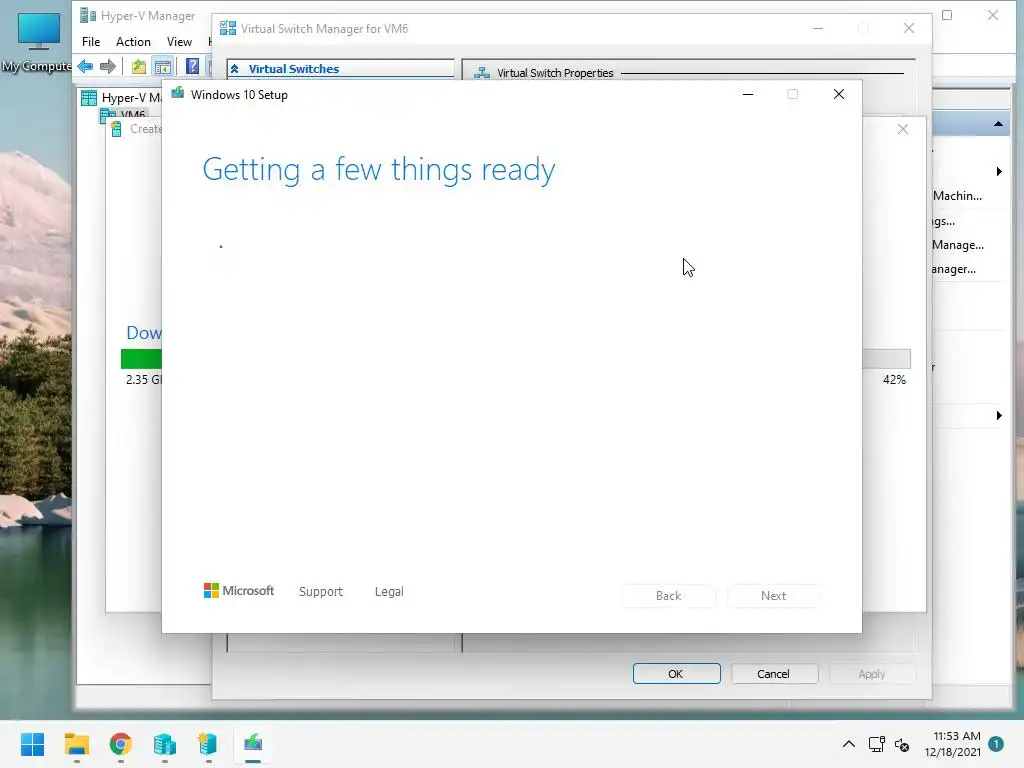This screenshot has height=768, width=1024.
Task: Click the network status tray icon
Action: 876,744
